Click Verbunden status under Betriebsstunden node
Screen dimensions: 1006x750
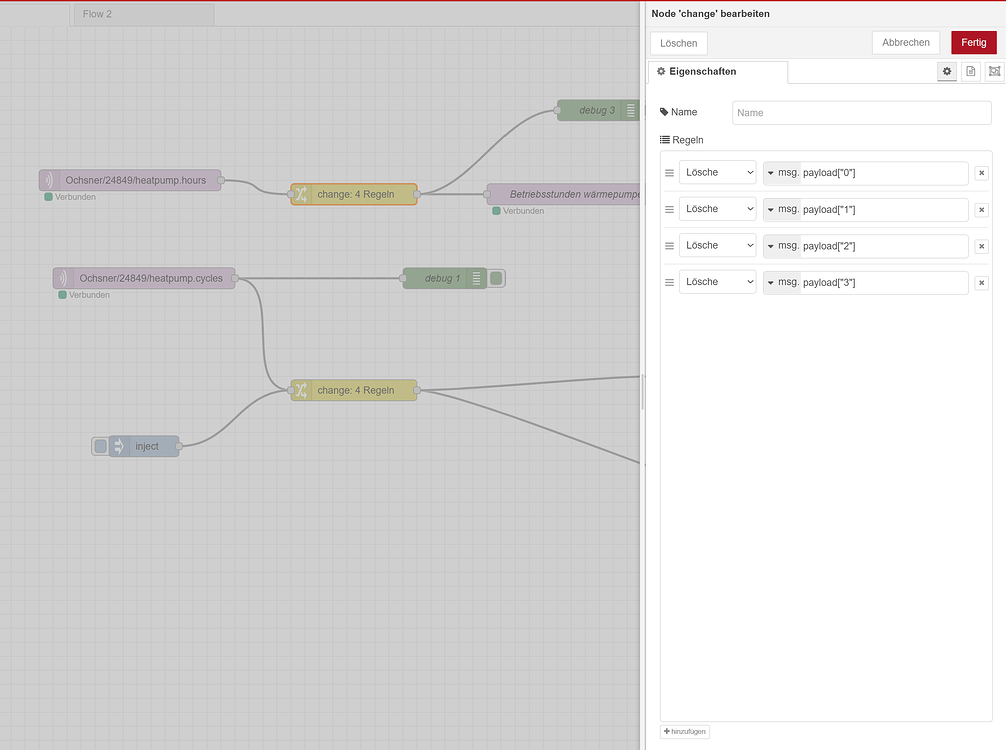[x=518, y=211]
